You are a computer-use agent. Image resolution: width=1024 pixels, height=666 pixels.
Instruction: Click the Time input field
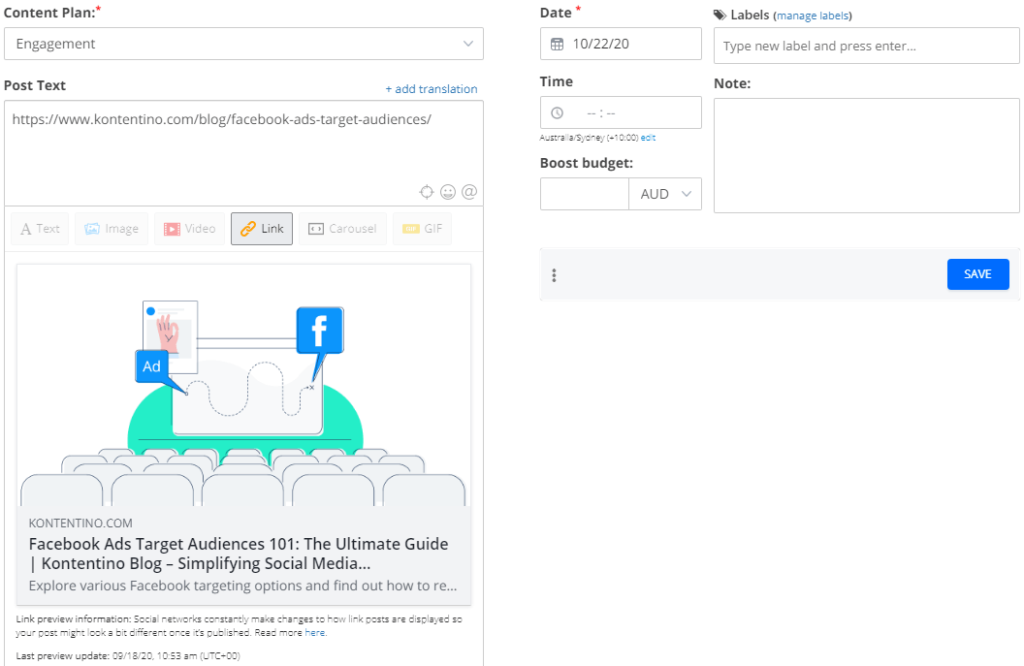tap(620, 112)
